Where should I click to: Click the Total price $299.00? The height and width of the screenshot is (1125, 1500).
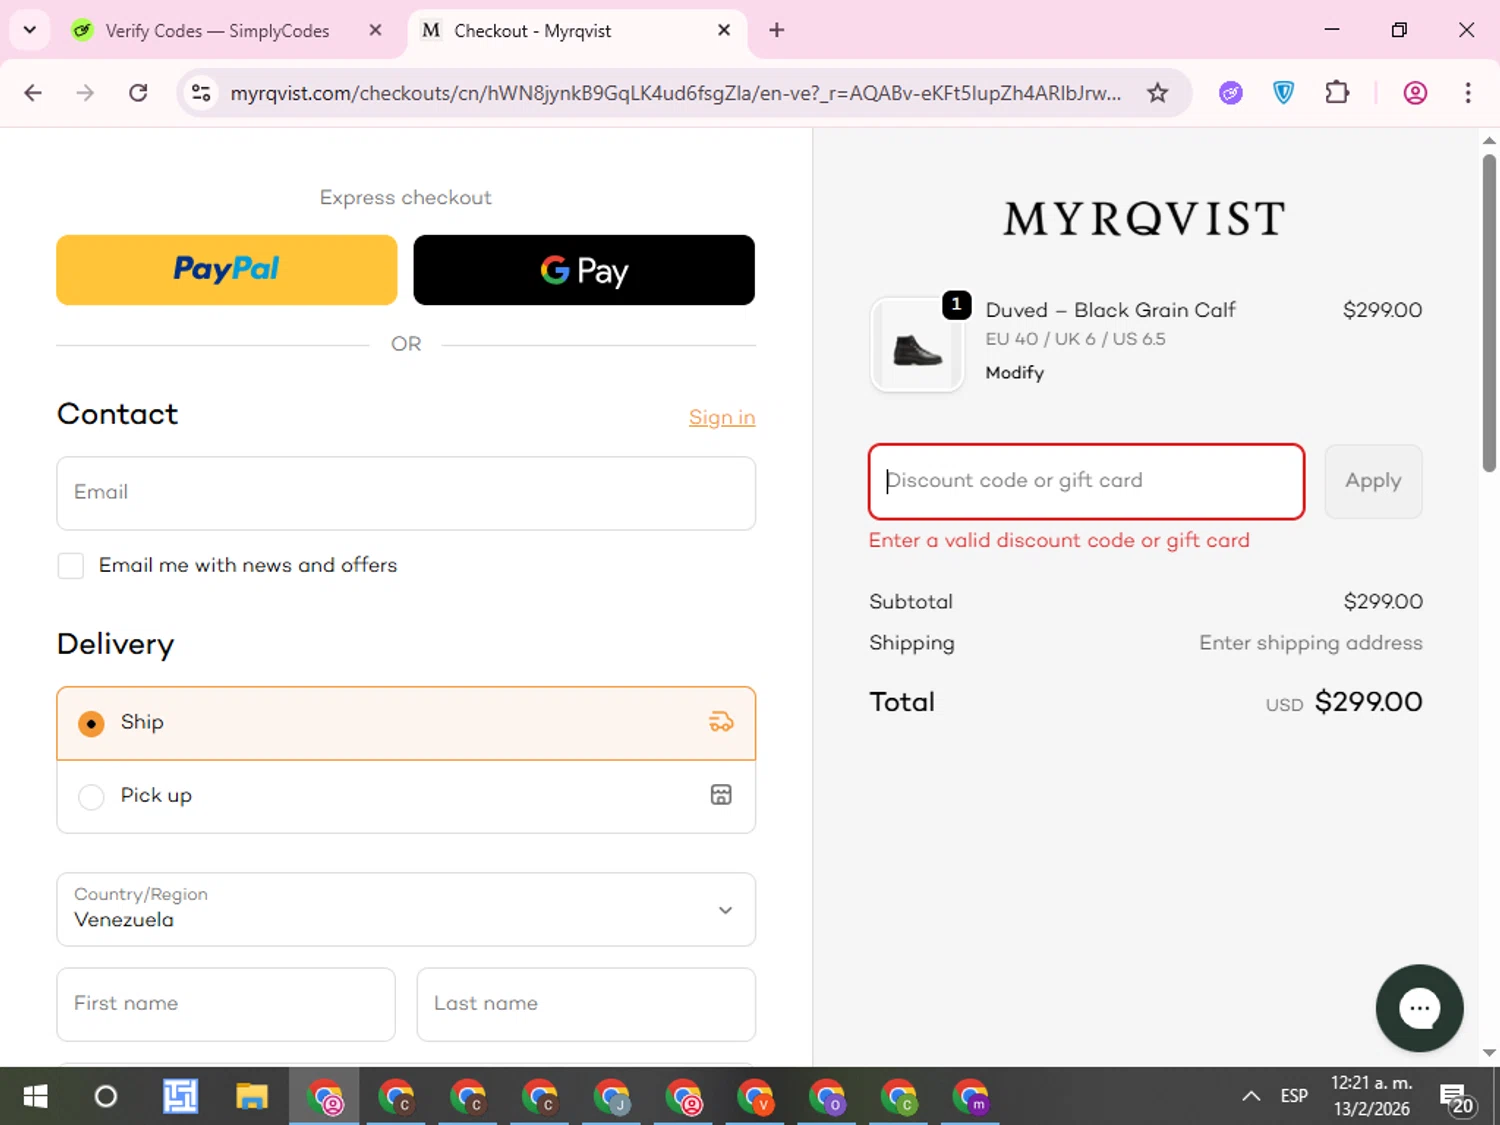pyautogui.click(x=1368, y=702)
